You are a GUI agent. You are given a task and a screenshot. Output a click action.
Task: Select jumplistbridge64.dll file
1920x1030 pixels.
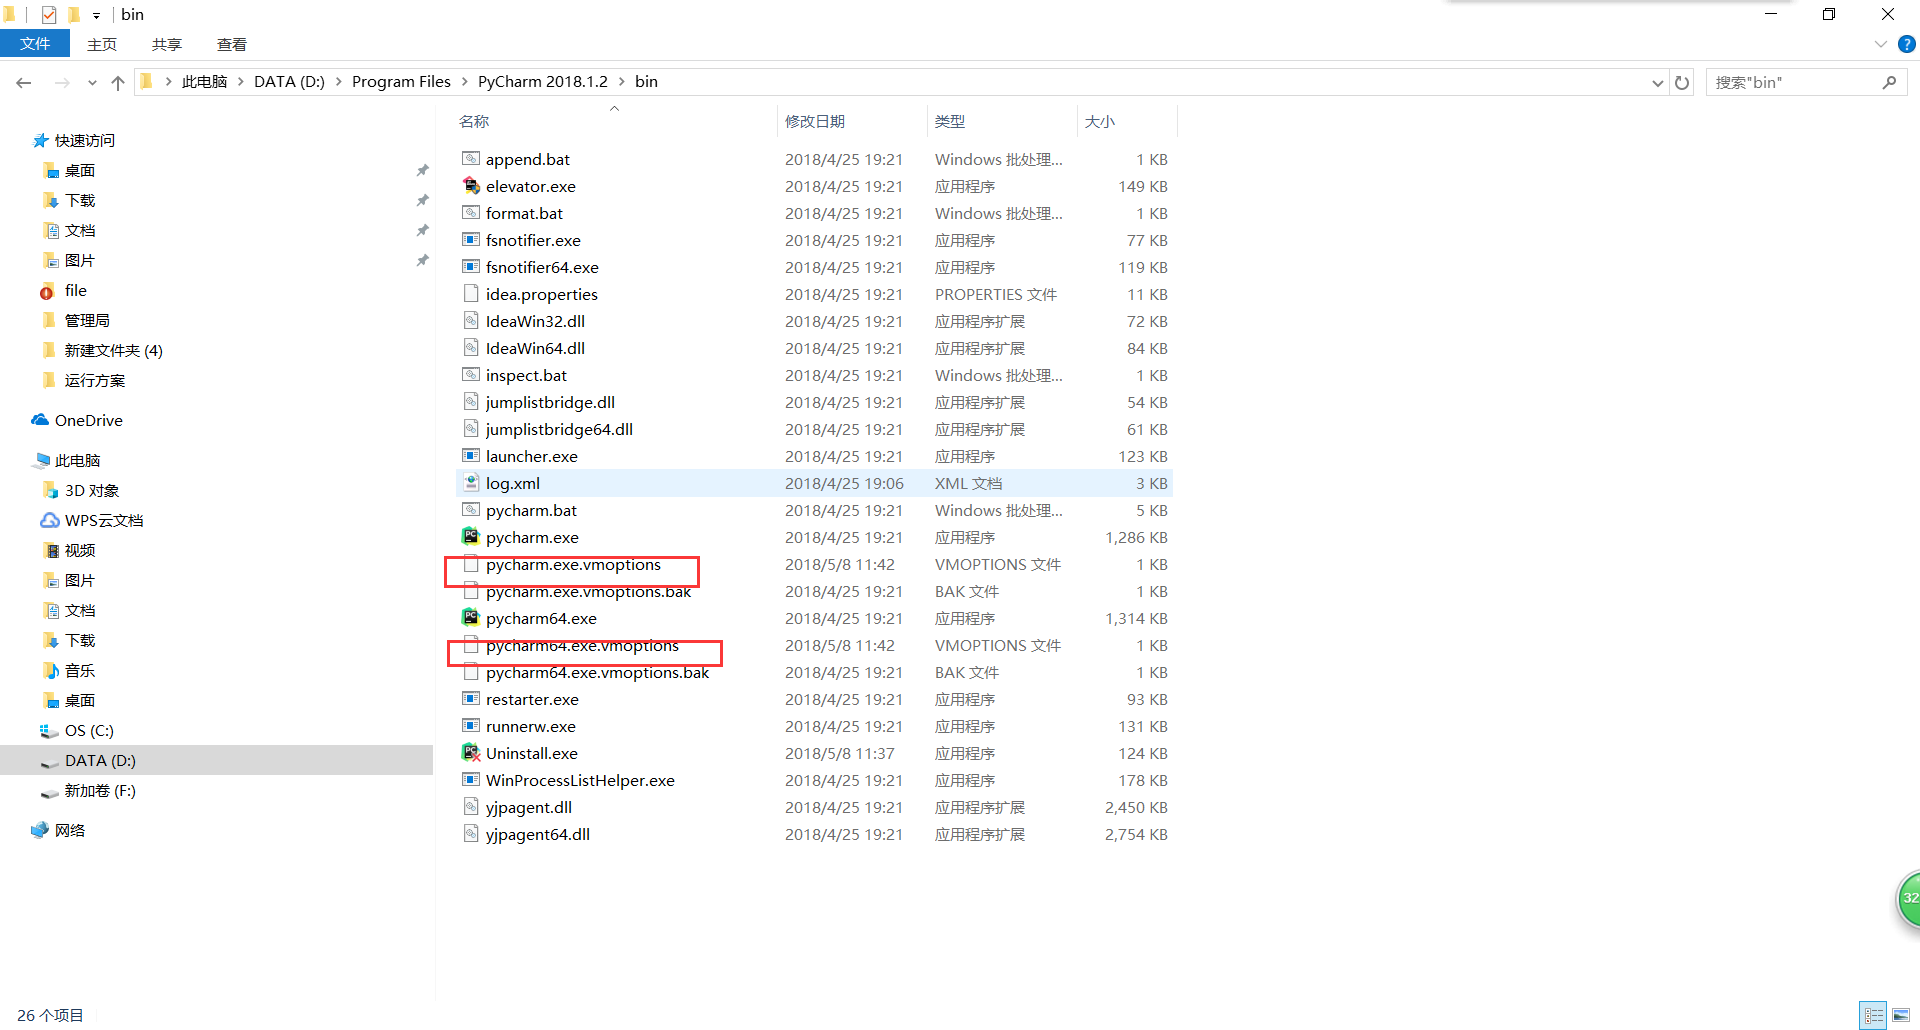pyautogui.click(x=814, y=430)
